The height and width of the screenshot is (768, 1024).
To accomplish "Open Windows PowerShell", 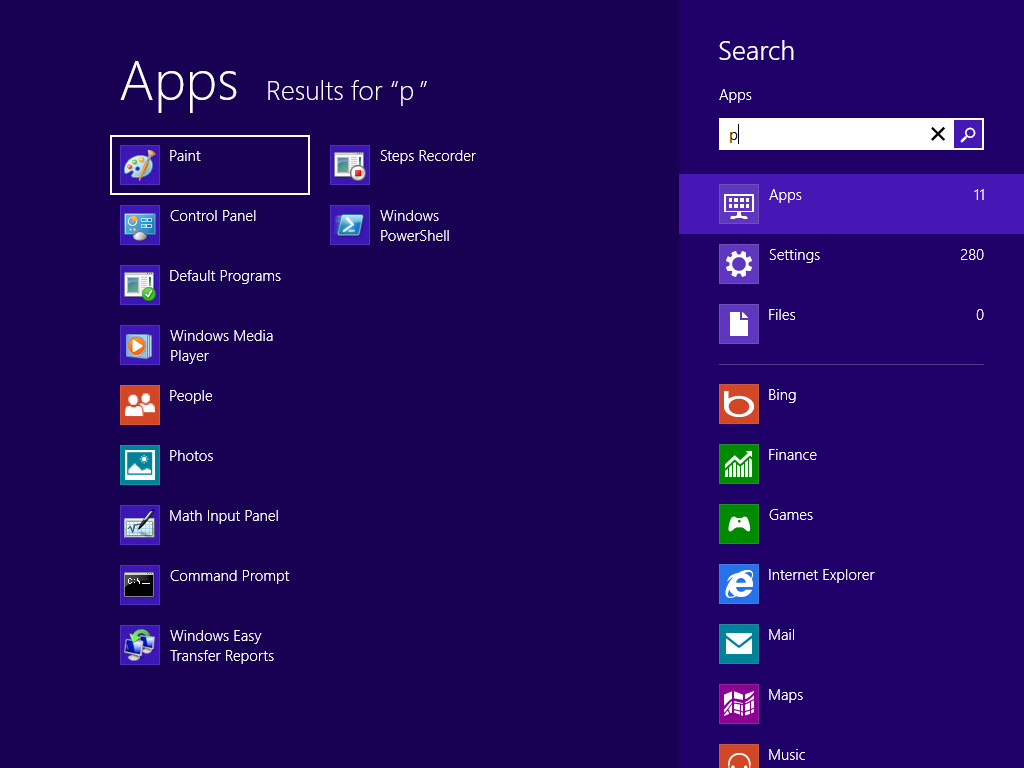I will click(x=350, y=225).
